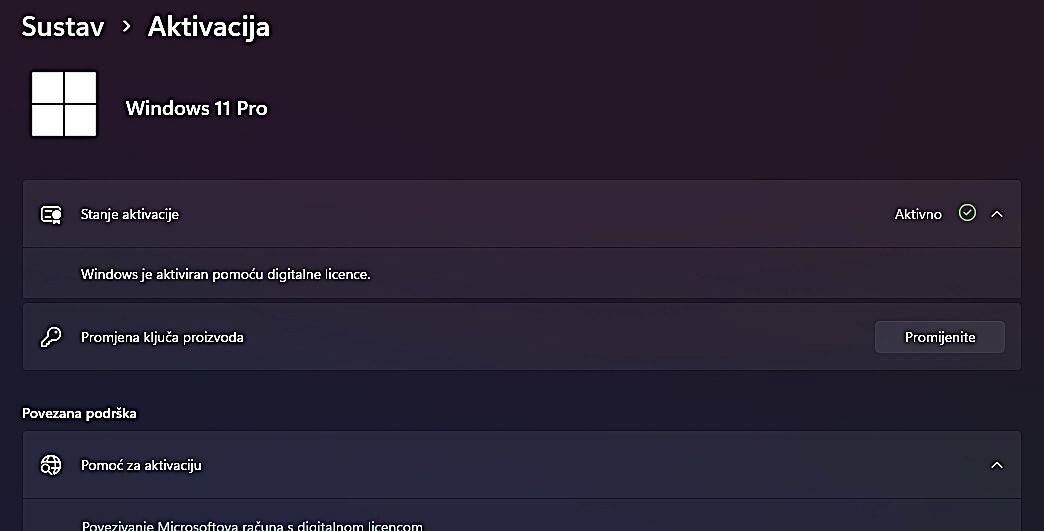Click the Aktivno status text
This screenshot has height=531, width=1044.
(918, 214)
